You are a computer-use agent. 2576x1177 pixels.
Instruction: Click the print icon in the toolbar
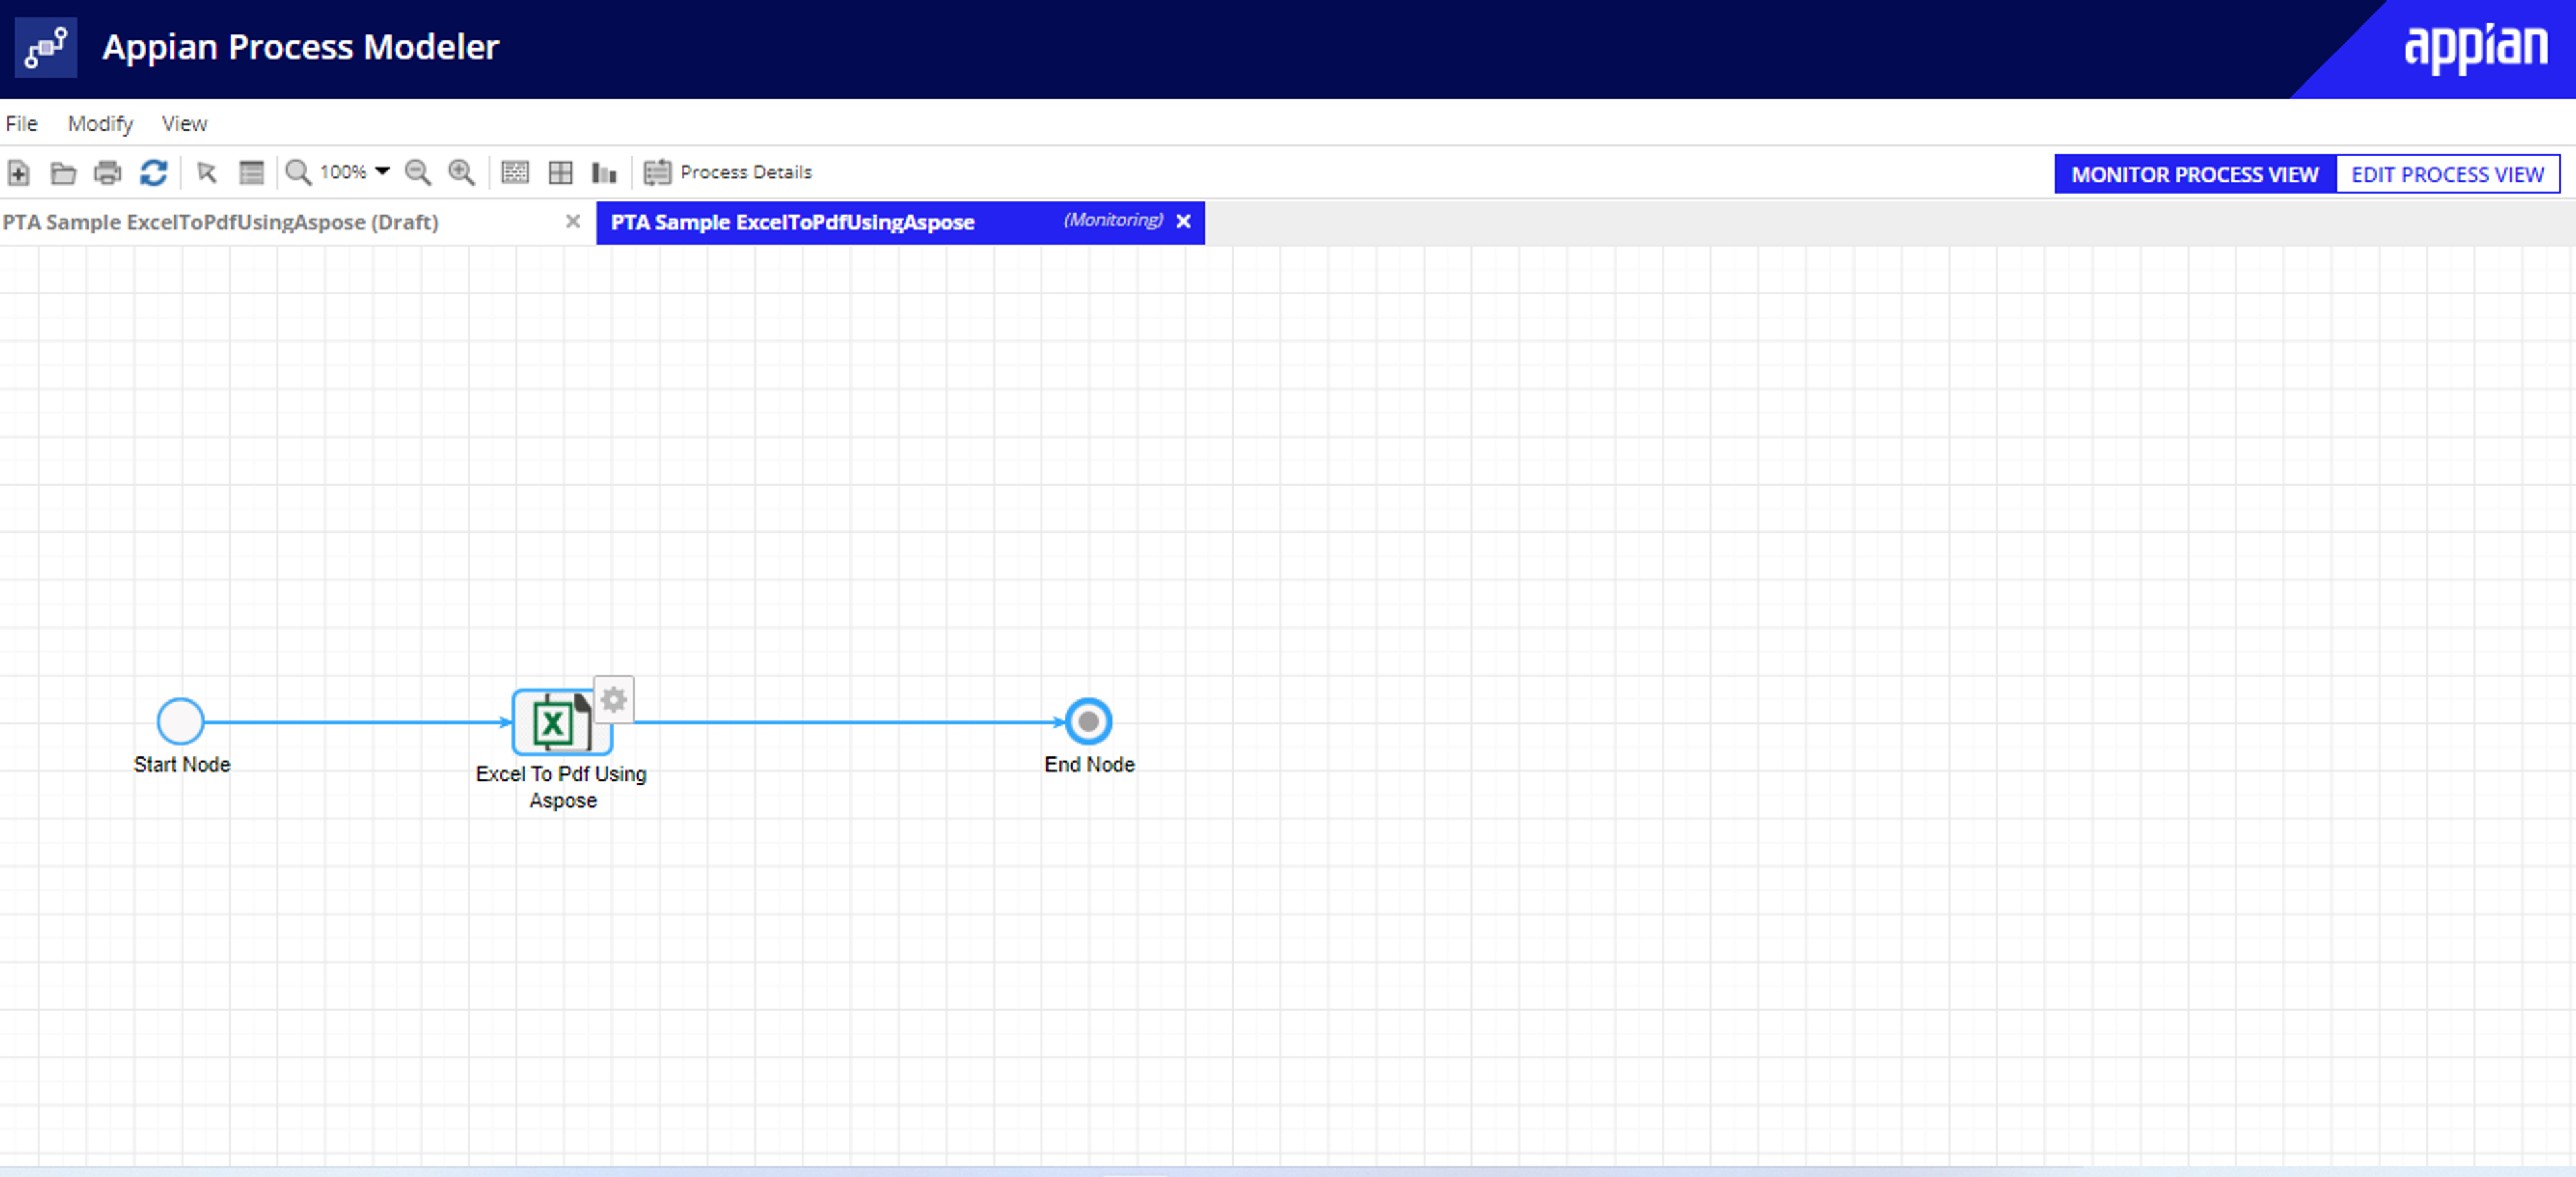[x=108, y=173]
